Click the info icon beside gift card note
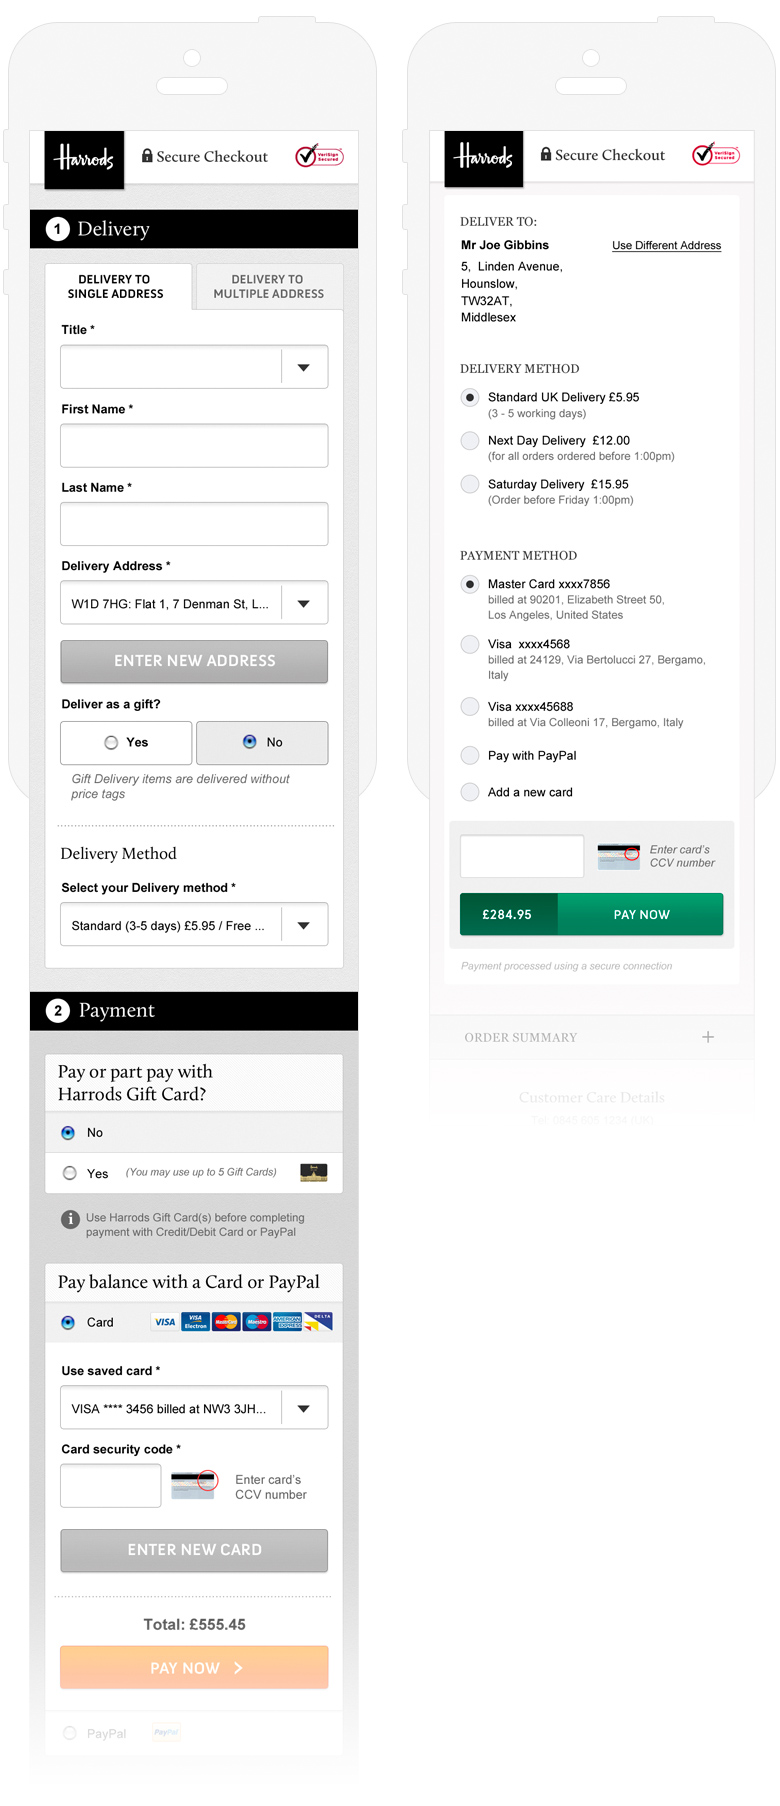The height and width of the screenshot is (1806, 780). click(x=70, y=1219)
